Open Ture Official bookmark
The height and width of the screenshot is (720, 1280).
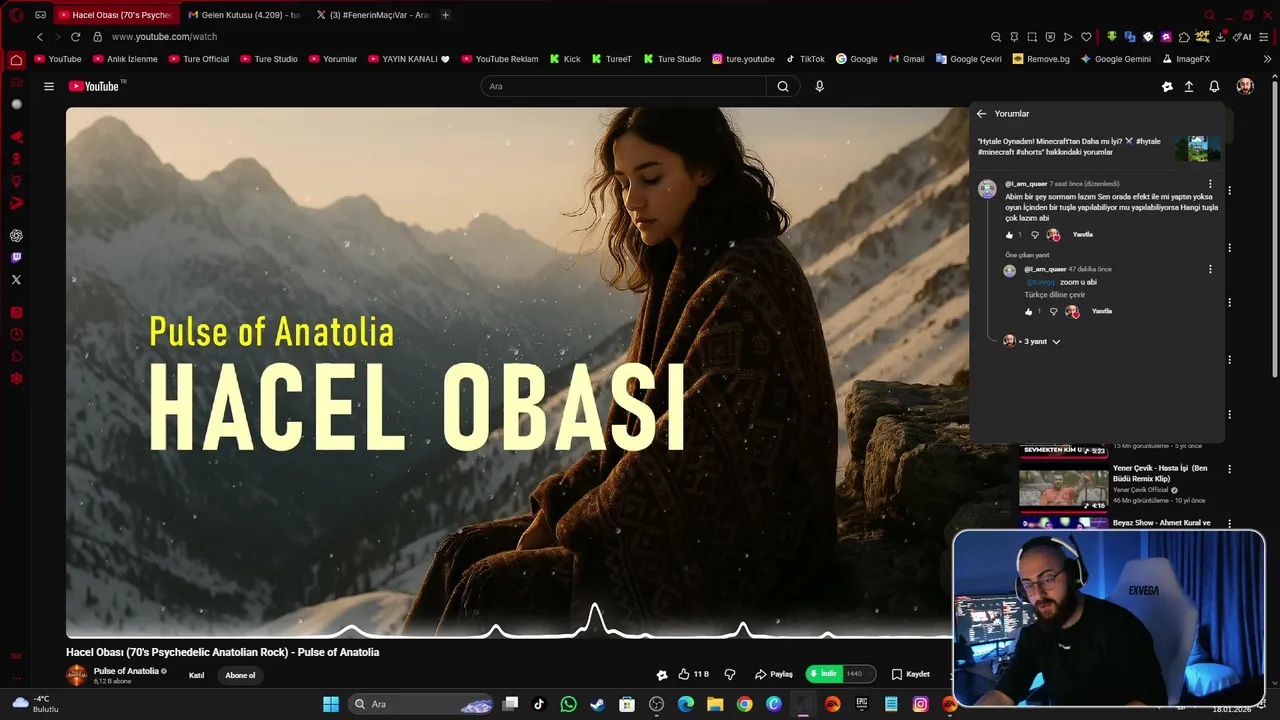pos(199,59)
